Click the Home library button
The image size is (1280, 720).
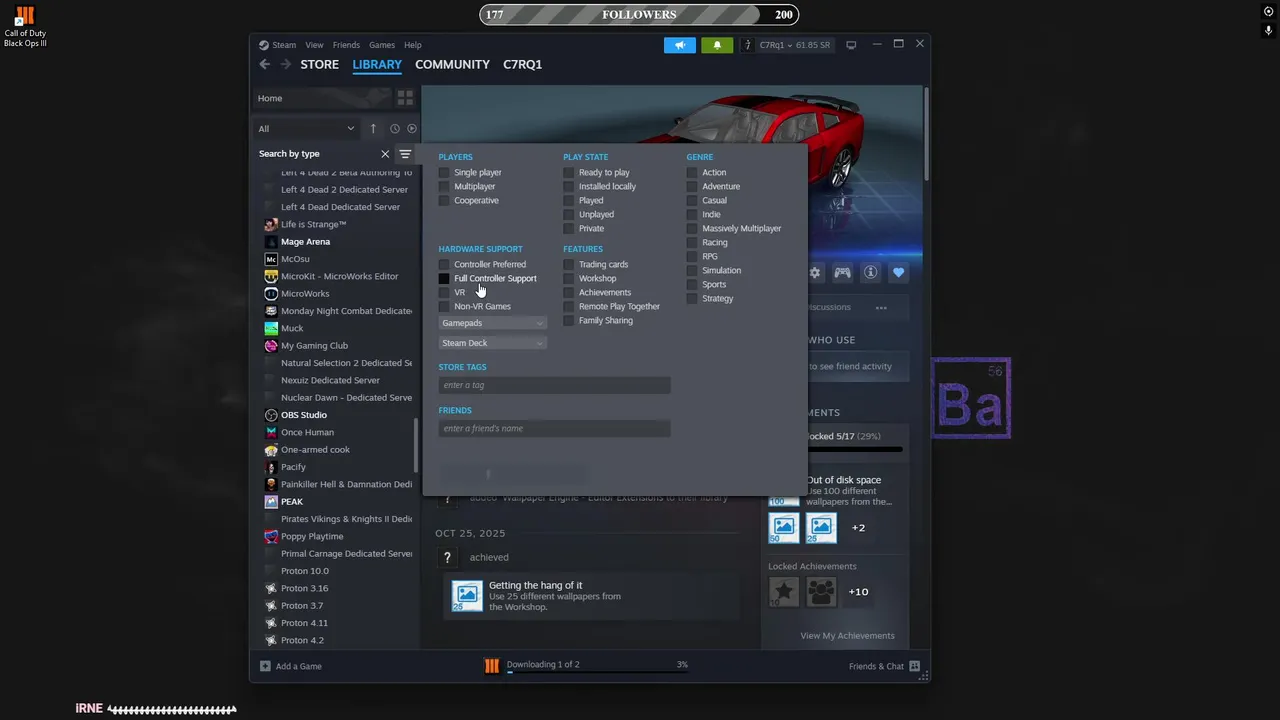(322, 98)
